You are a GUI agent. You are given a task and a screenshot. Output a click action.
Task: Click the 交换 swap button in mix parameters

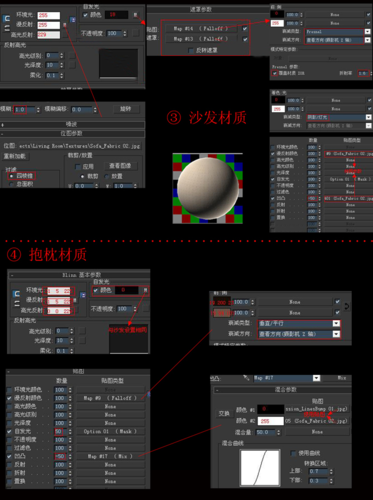(224, 414)
